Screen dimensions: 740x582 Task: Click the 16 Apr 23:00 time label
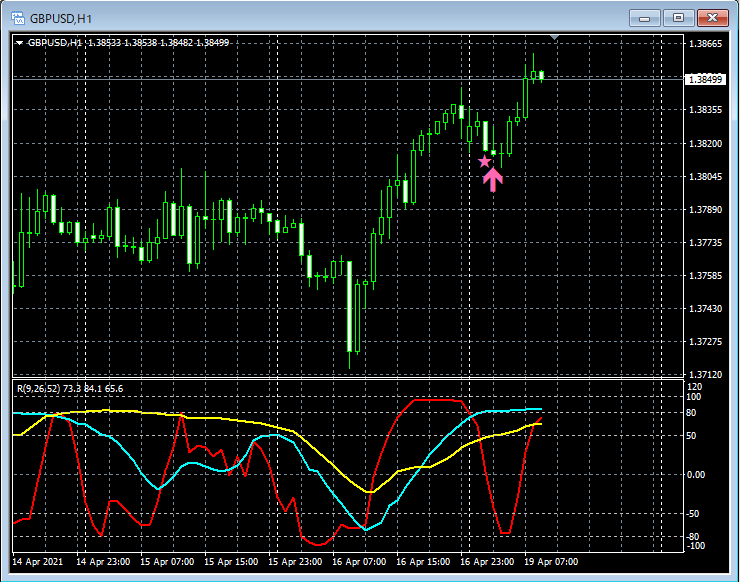(x=487, y=562)
